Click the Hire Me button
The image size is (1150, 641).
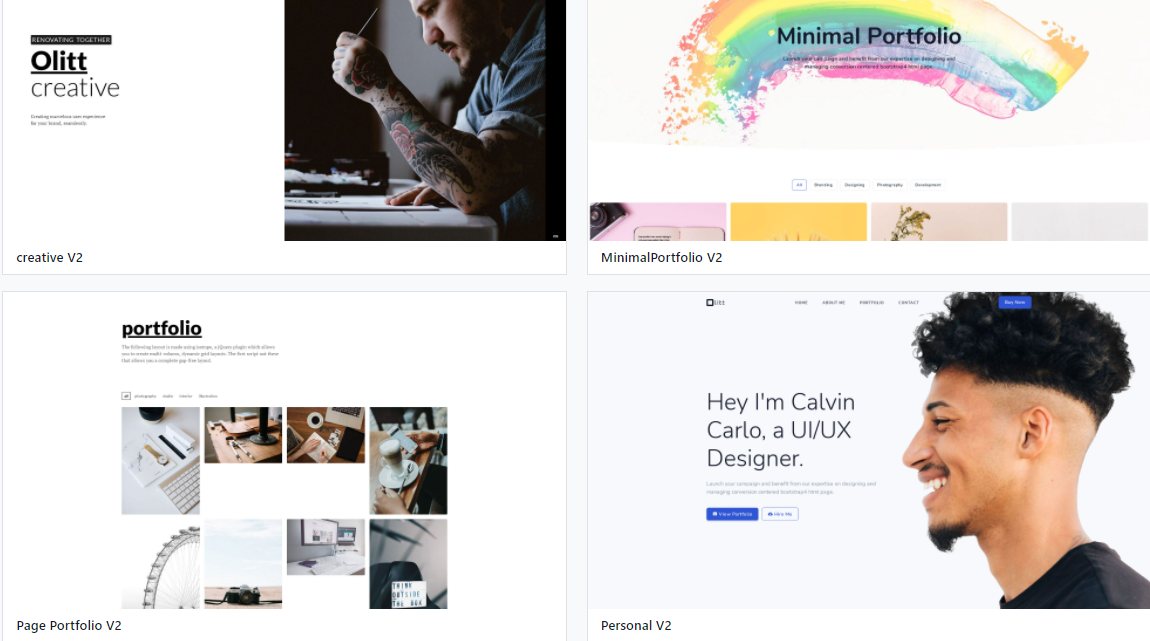[780, 514]
